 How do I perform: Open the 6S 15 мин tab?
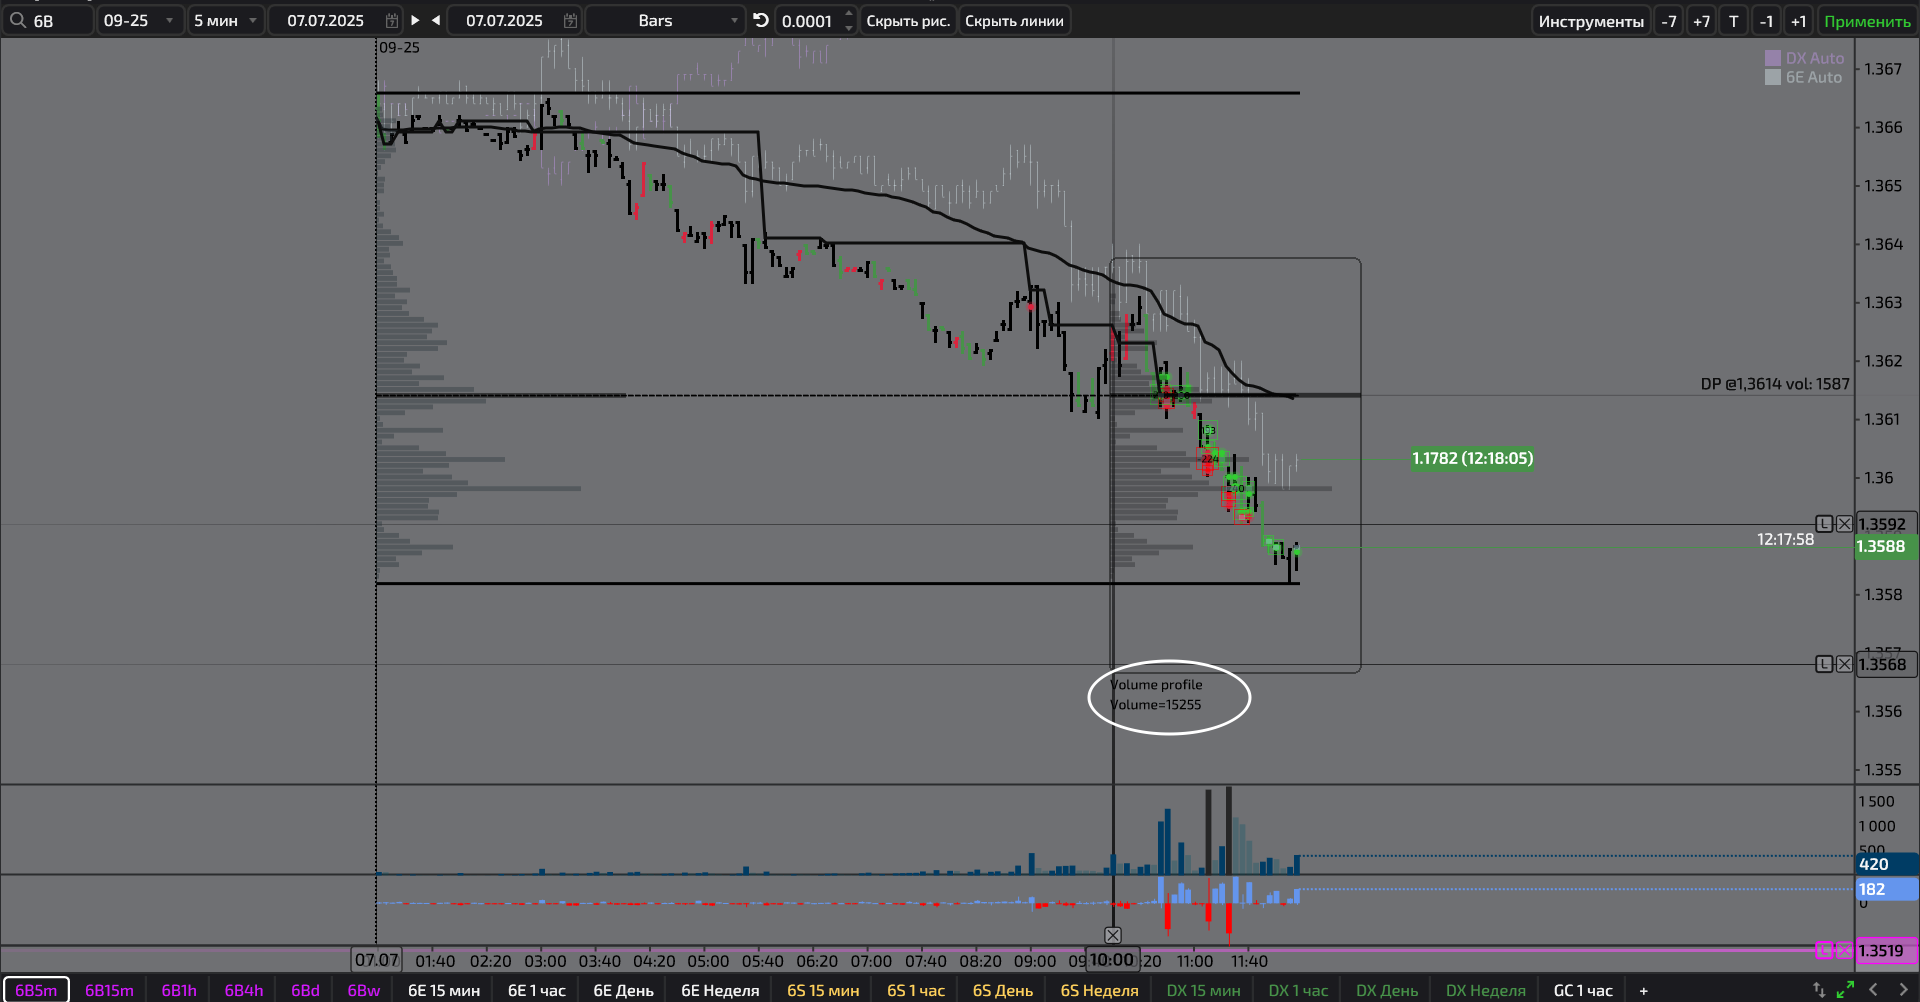coord(823,990)
